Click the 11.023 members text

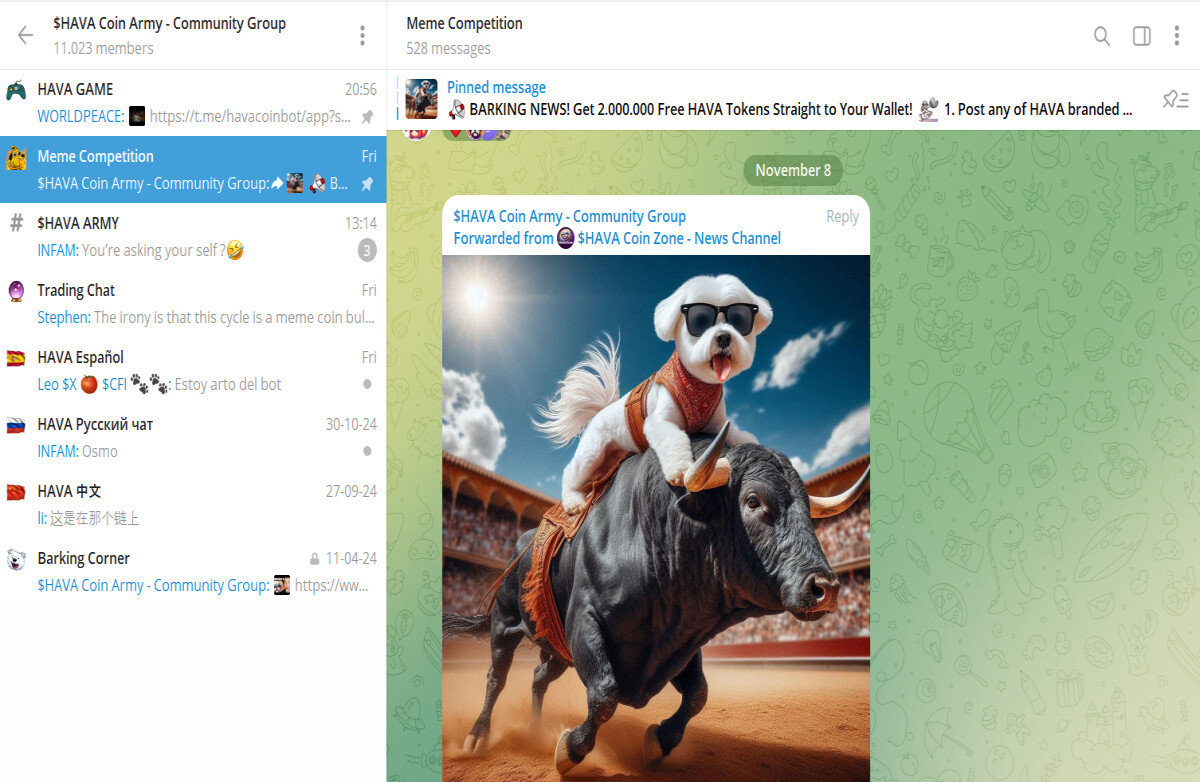(104, 48)
